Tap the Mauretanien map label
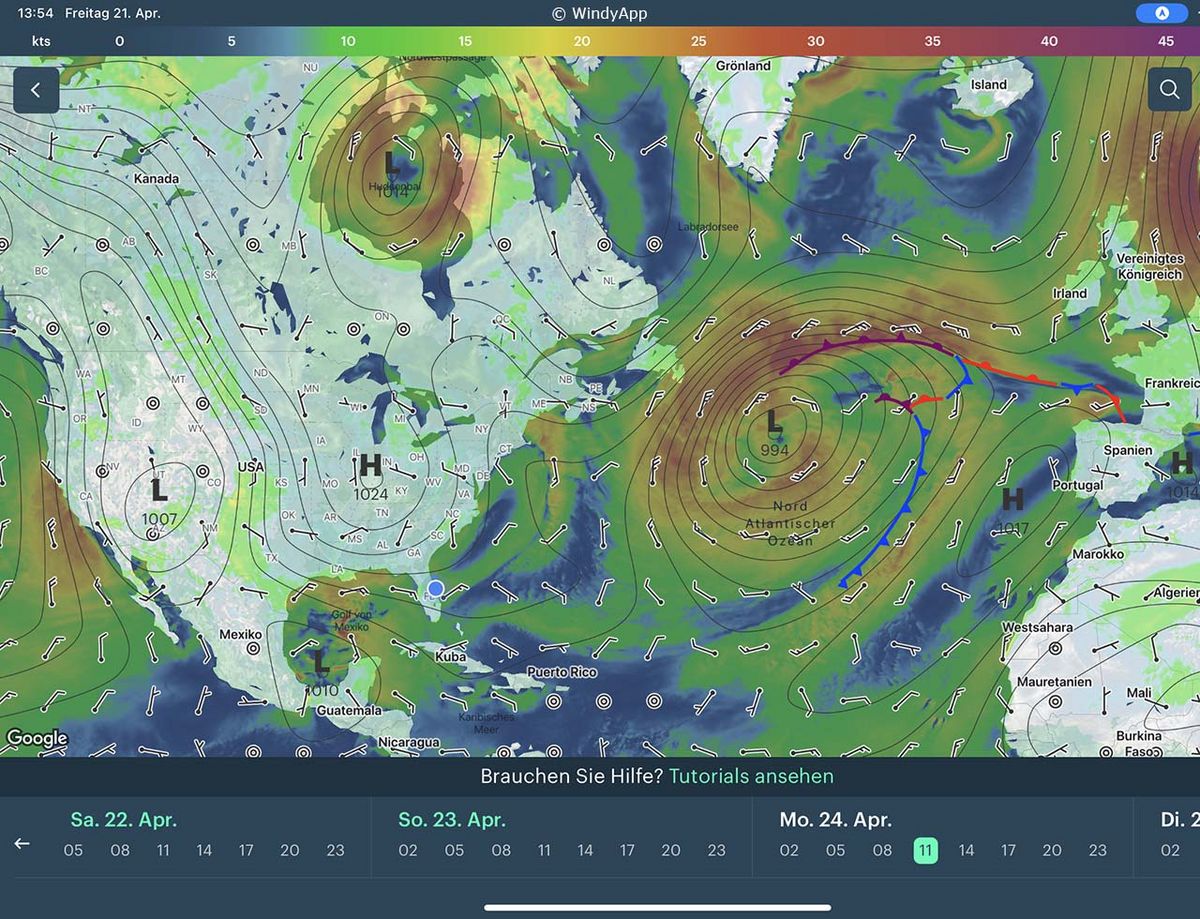The height and width of the screenshot is (919, 1200). tap(1052, 681)
